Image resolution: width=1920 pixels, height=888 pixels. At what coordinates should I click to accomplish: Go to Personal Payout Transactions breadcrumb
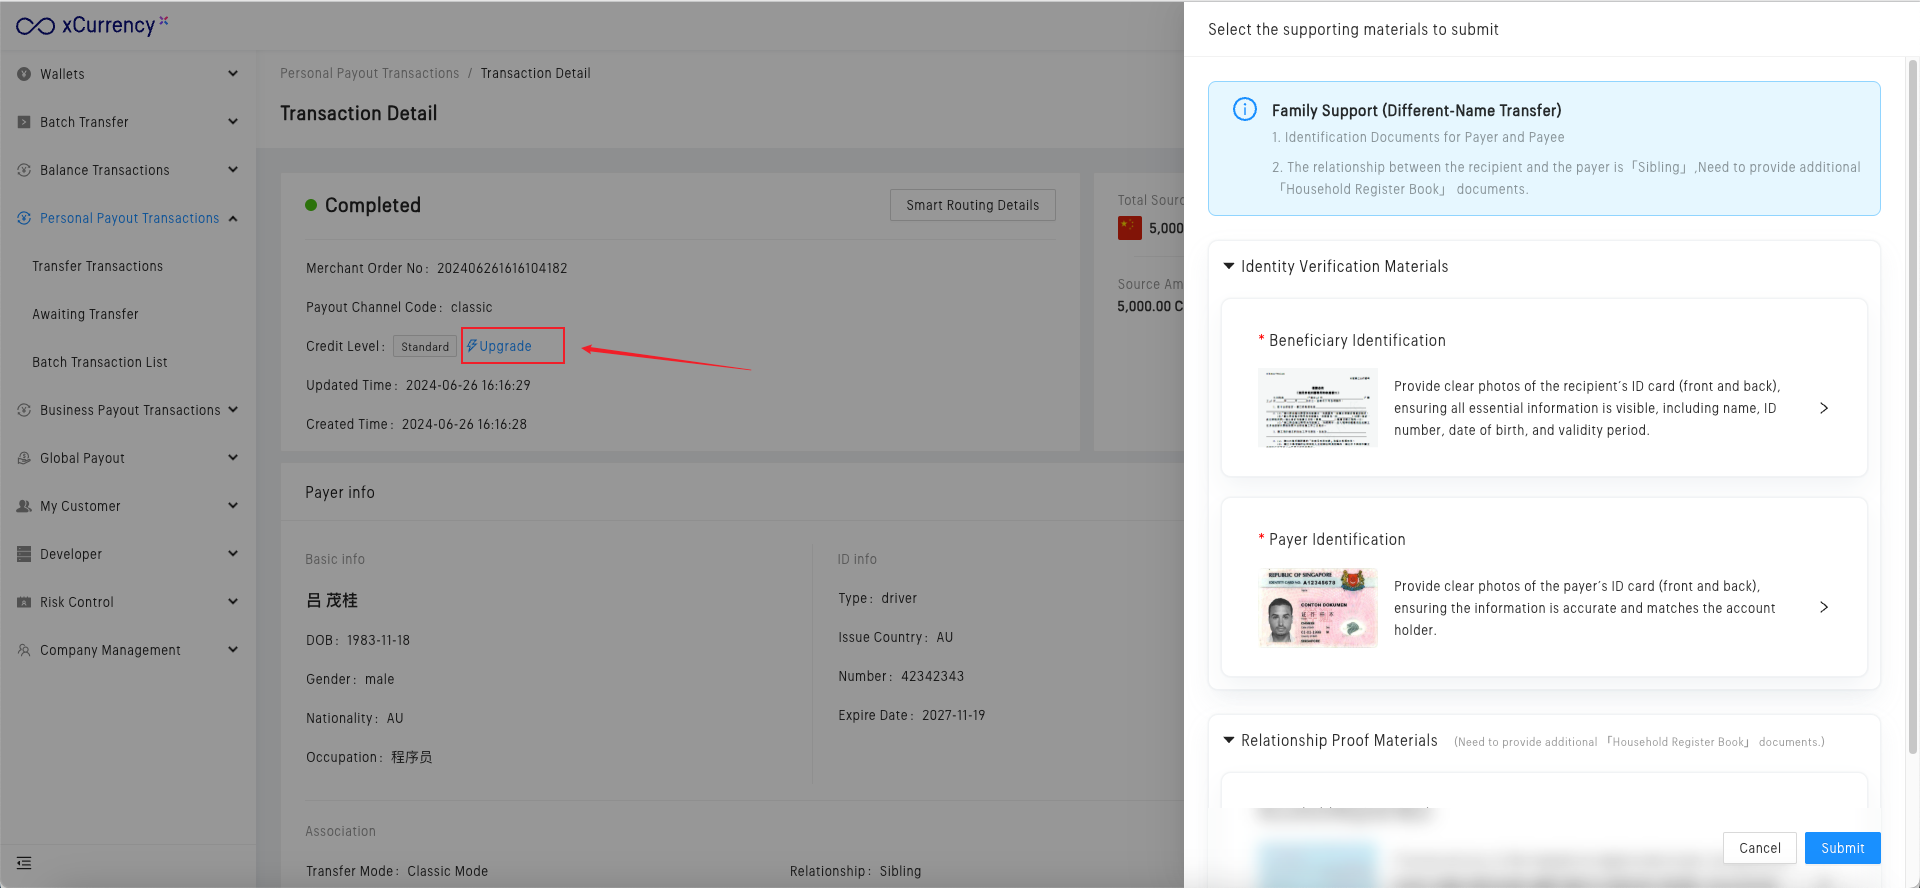coord(369,73)
